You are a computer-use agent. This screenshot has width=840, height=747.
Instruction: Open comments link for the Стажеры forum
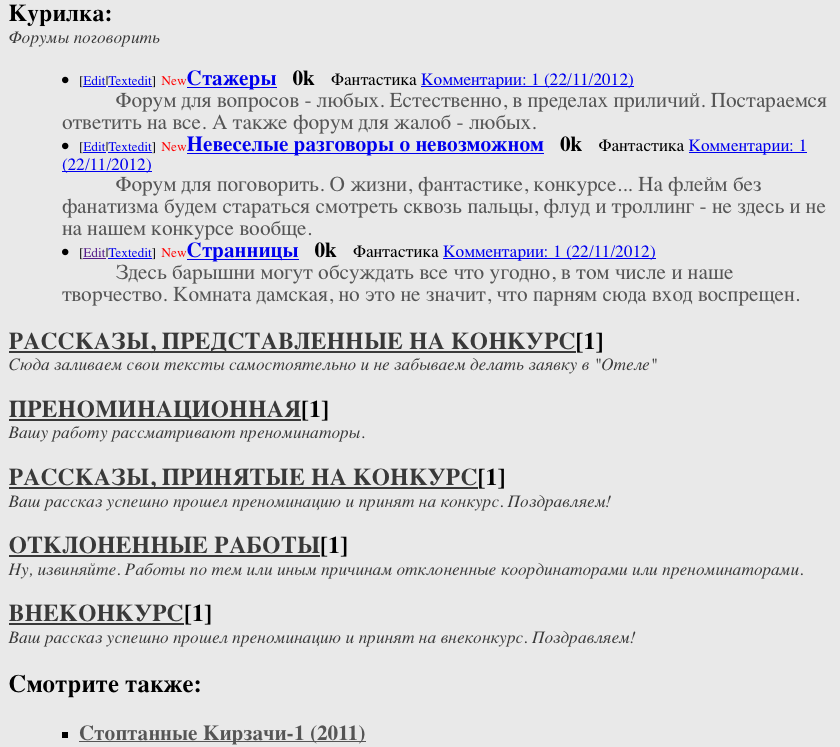click(x=527, y=80)
